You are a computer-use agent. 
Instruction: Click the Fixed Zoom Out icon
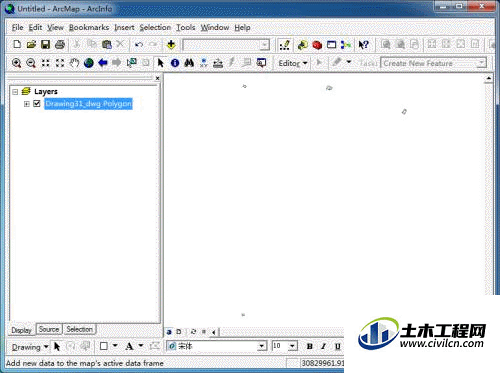(60, 63)
